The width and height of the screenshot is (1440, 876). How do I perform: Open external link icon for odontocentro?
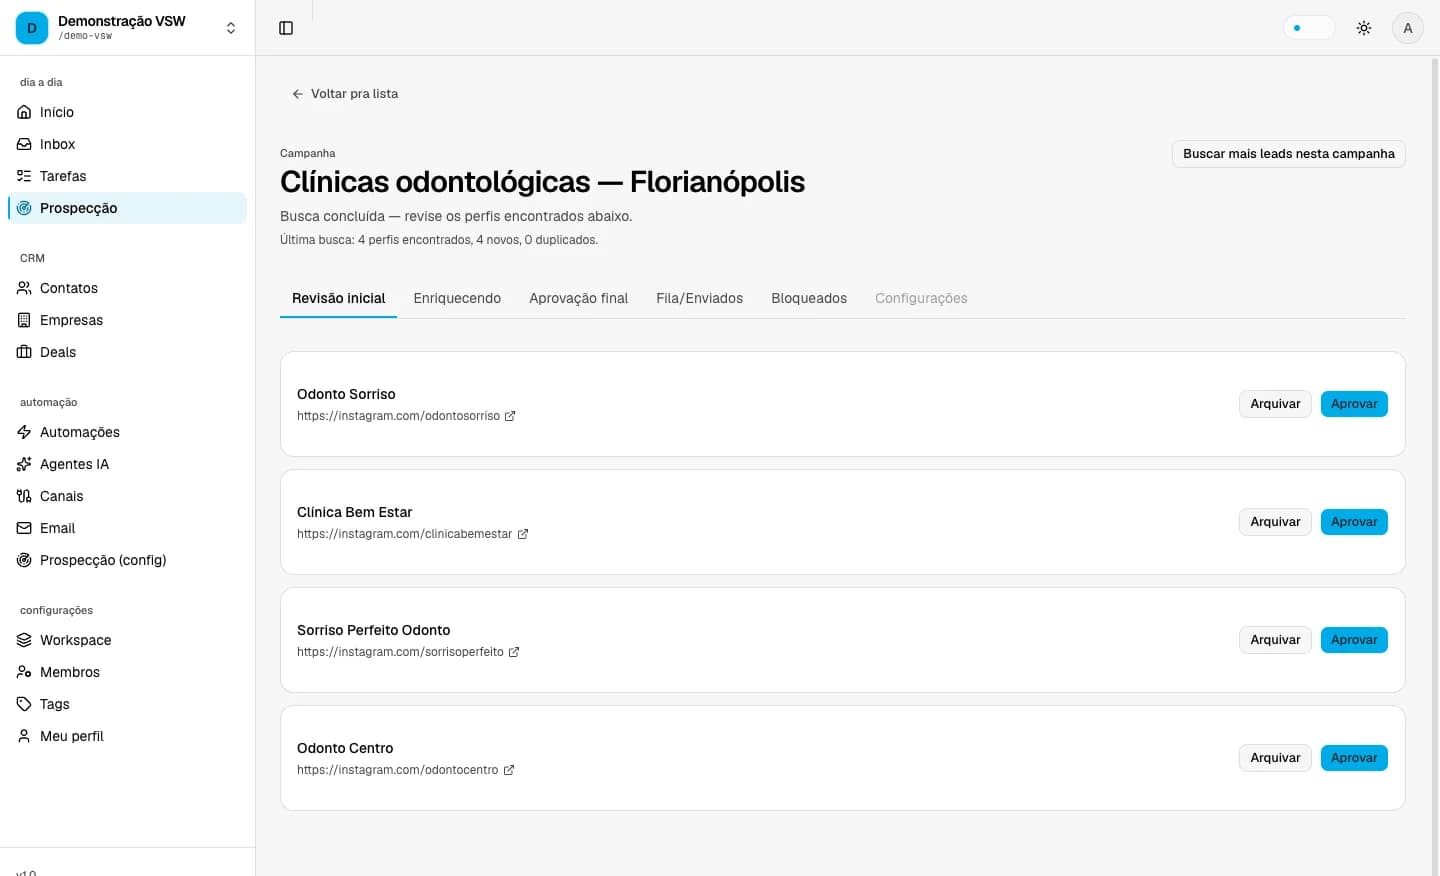508,770
